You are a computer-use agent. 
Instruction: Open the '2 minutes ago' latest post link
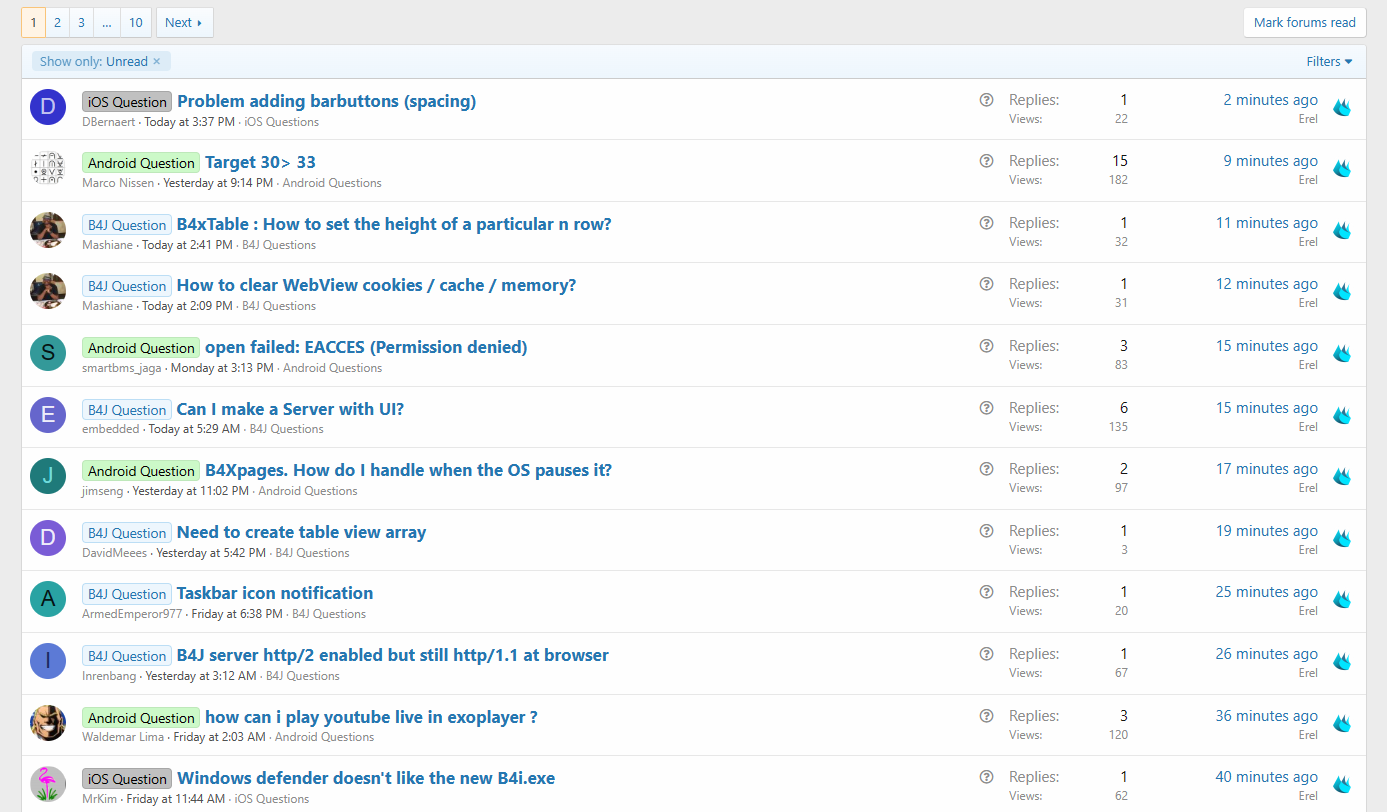coord(1270,100)
